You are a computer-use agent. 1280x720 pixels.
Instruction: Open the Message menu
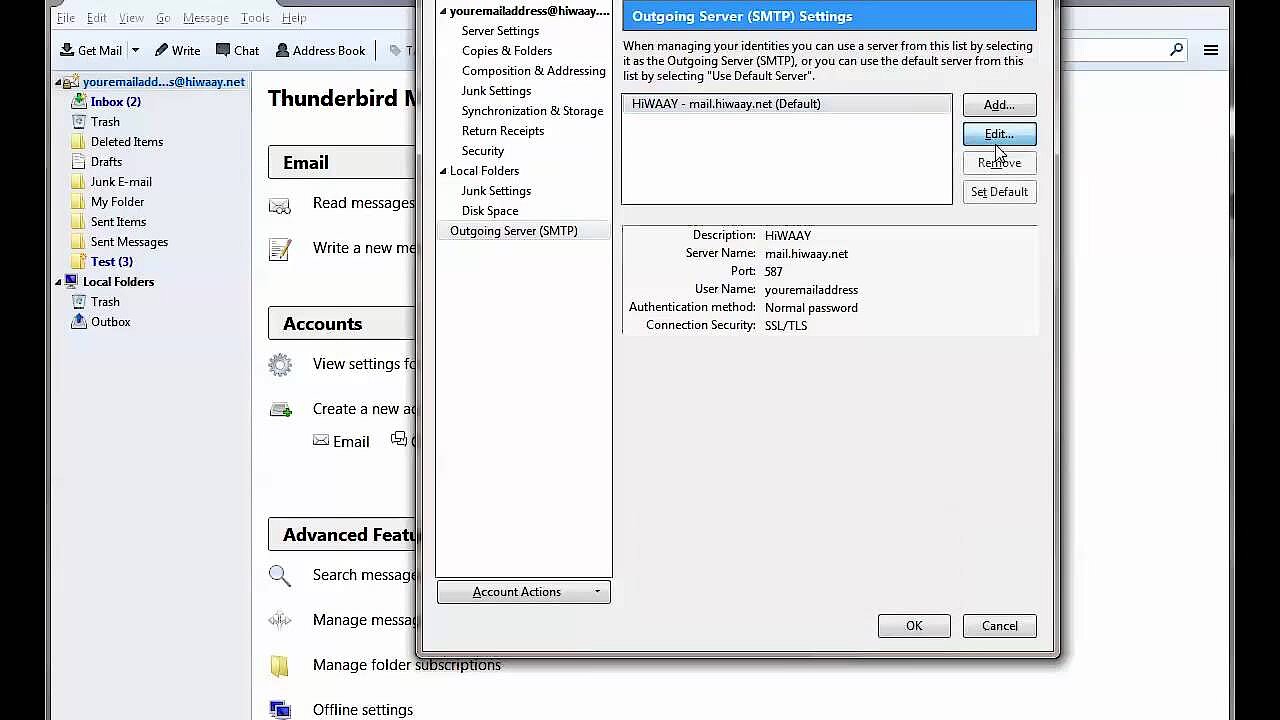pos(206,18)
